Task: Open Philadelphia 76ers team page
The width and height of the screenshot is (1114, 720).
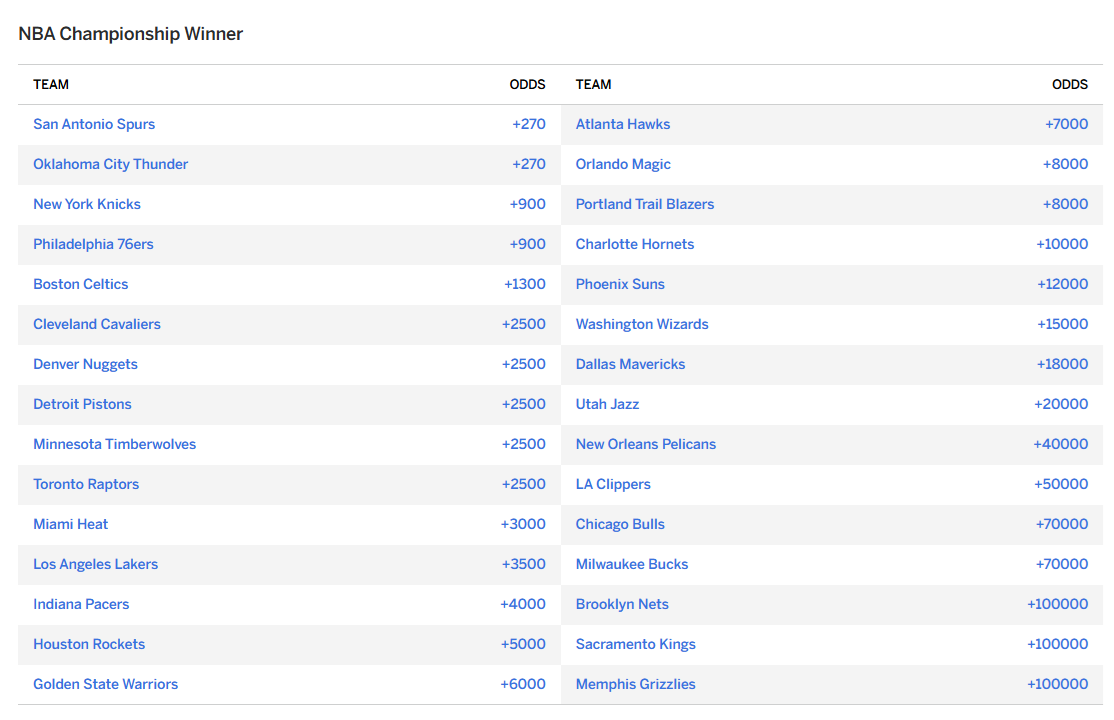Action: 93,245
